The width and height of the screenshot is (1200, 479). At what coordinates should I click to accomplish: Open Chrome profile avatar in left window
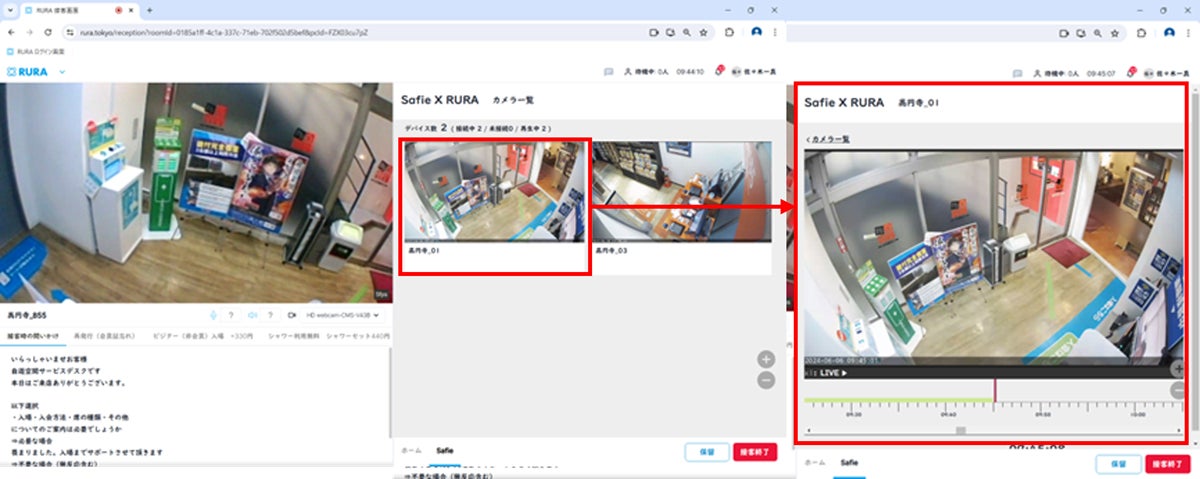tap(756, 32)
